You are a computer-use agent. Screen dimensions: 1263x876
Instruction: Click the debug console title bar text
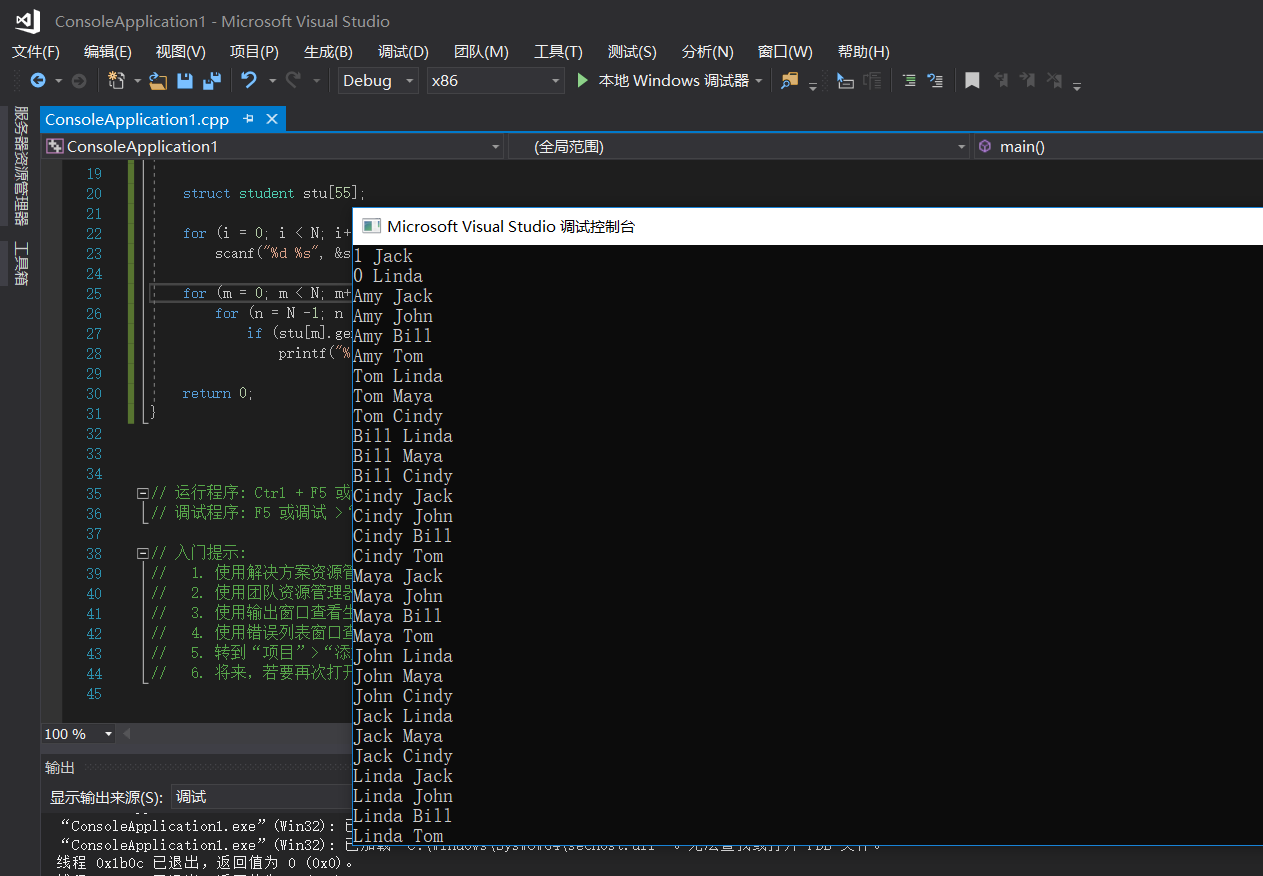click(x=511, y=227)
